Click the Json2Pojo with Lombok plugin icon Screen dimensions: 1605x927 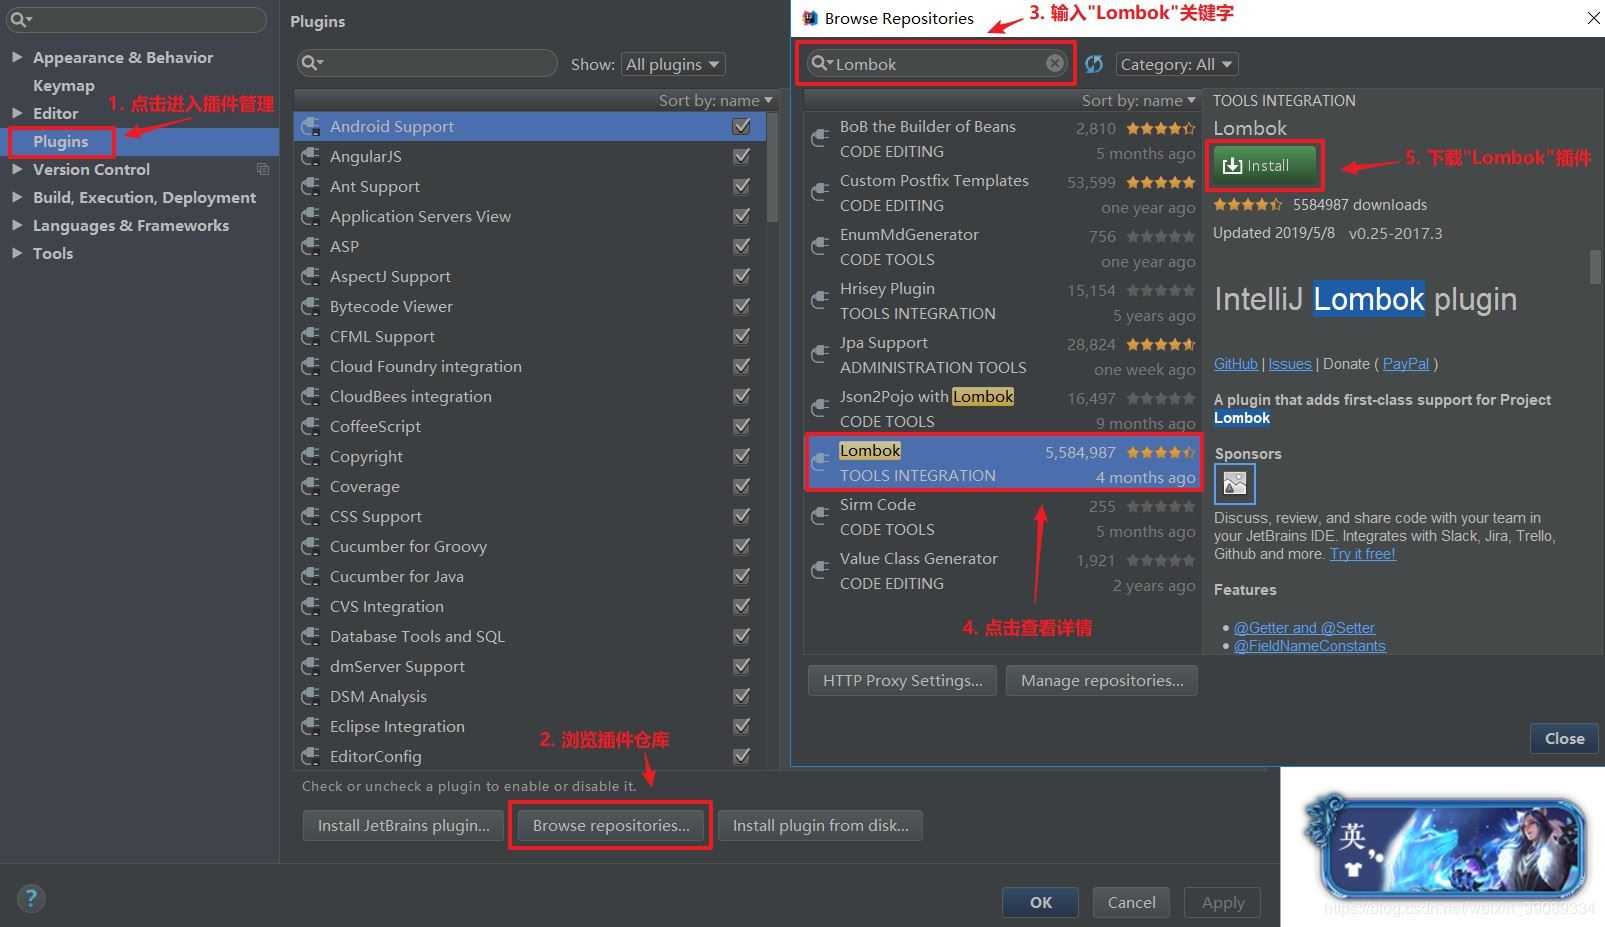[x=820, y=409]
